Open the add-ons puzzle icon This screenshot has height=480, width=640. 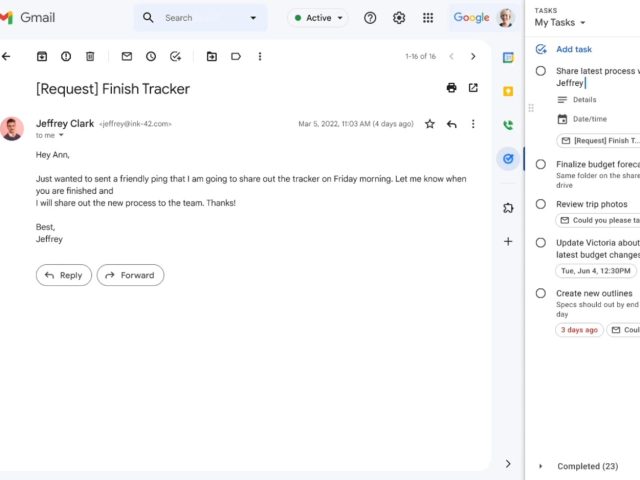(x=508, y=208)
